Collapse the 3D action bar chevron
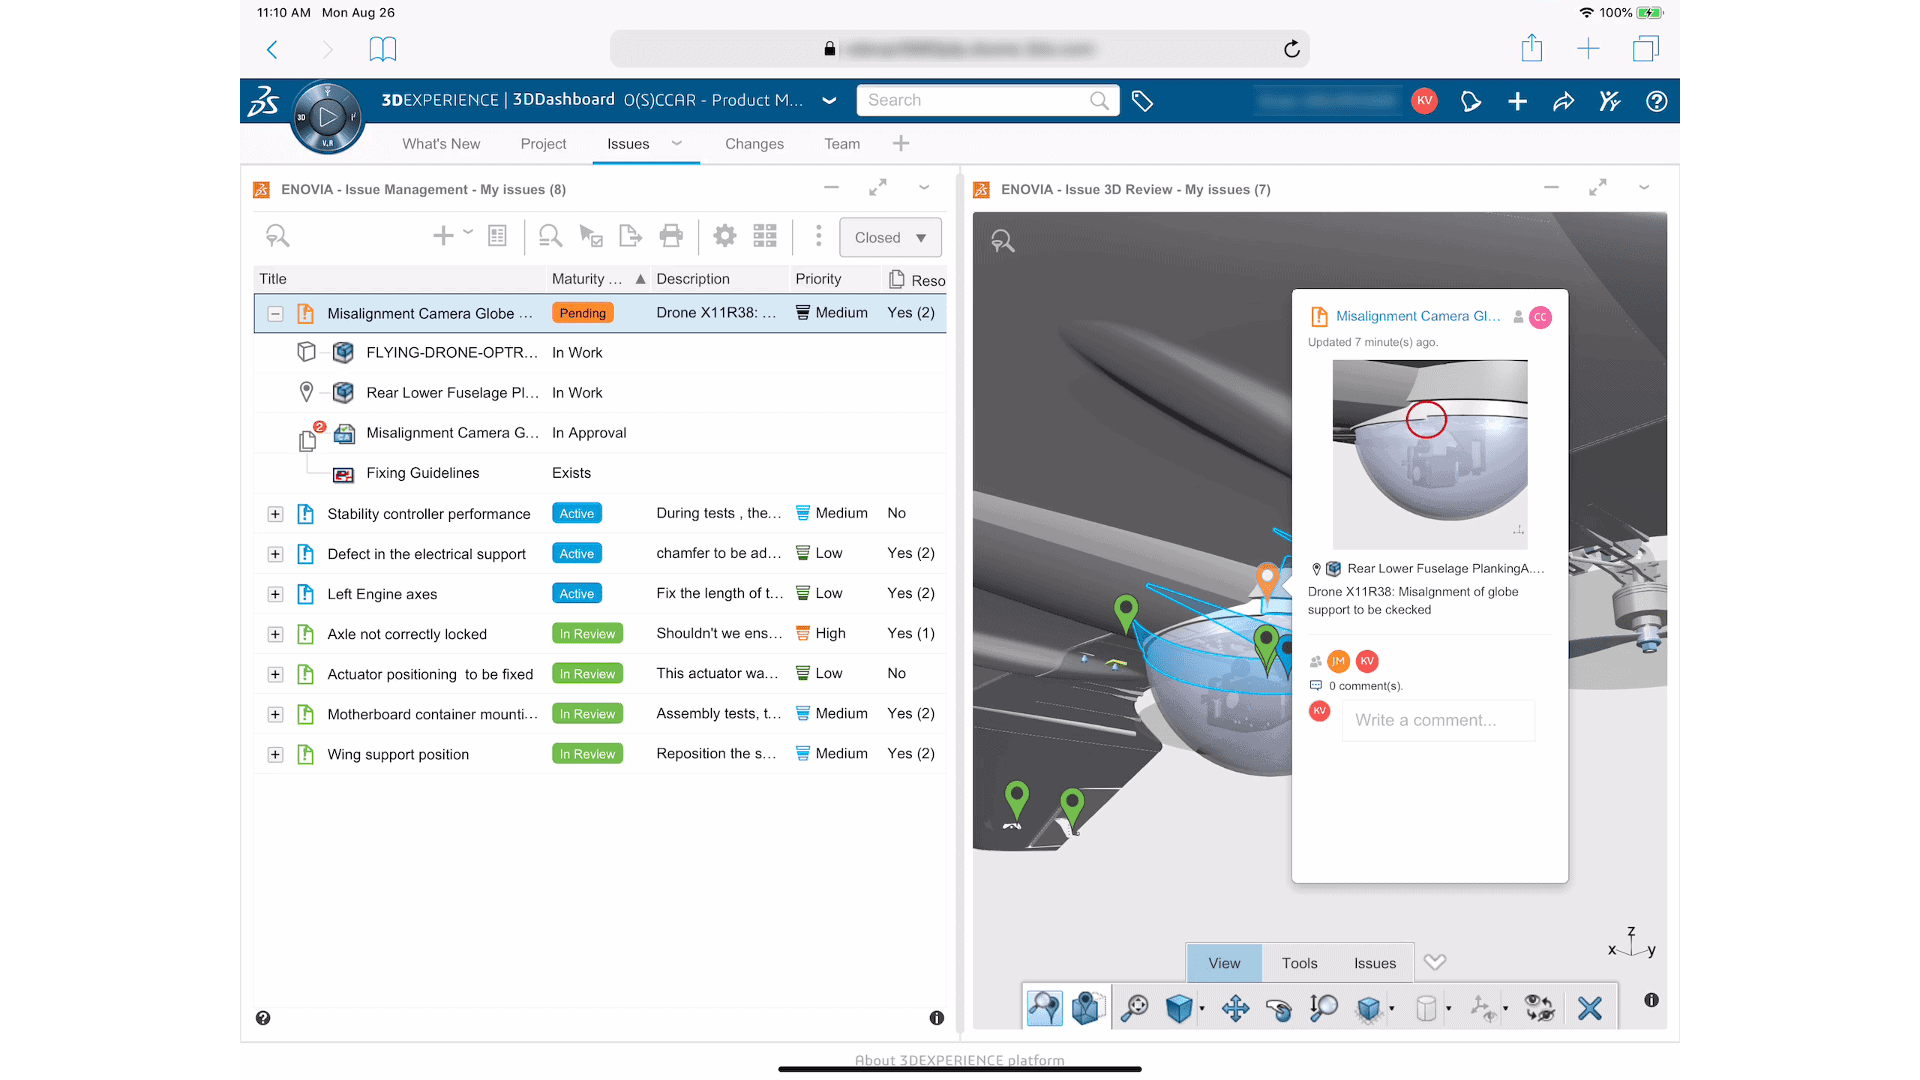The image size is (1920, 1080). tap(1435, 962)
